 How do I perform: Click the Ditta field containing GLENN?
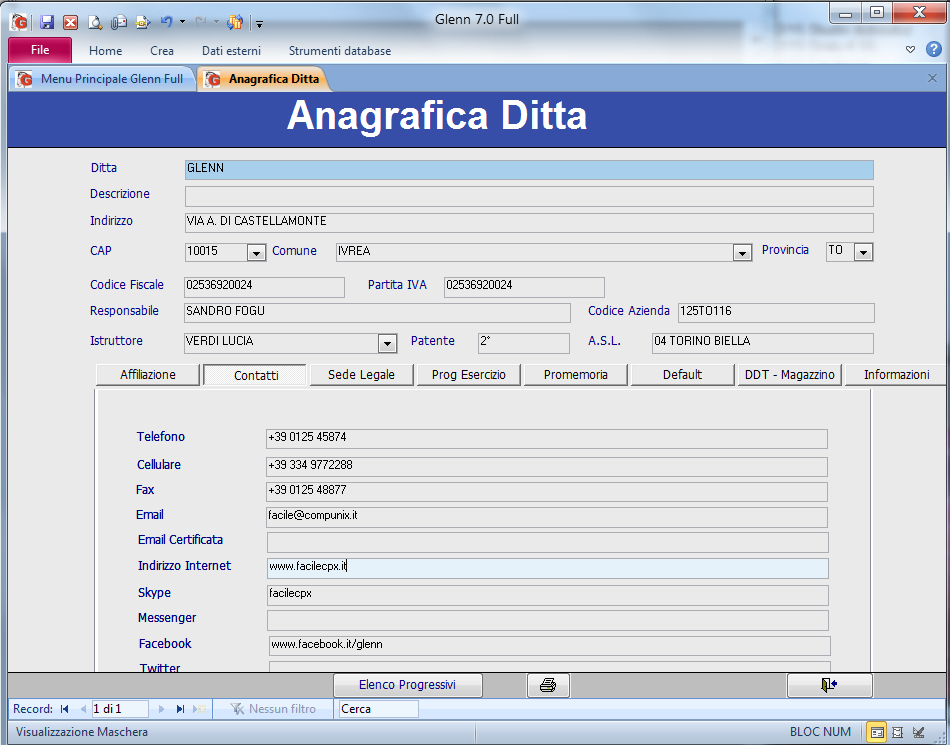[529, 170]
